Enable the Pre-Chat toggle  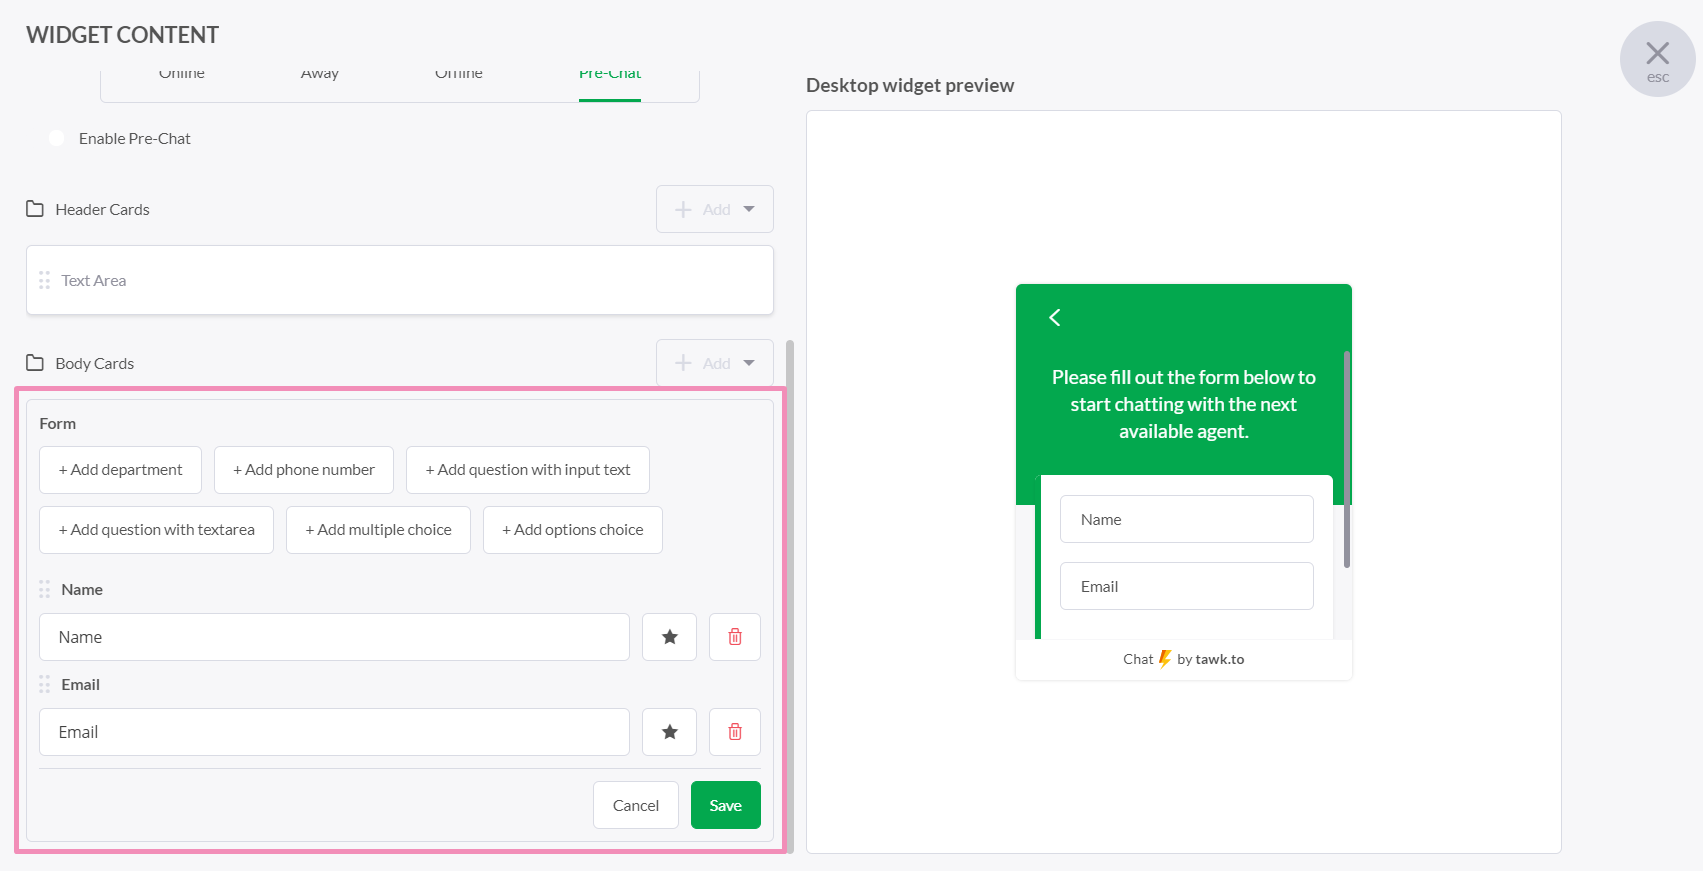point(56,138)
